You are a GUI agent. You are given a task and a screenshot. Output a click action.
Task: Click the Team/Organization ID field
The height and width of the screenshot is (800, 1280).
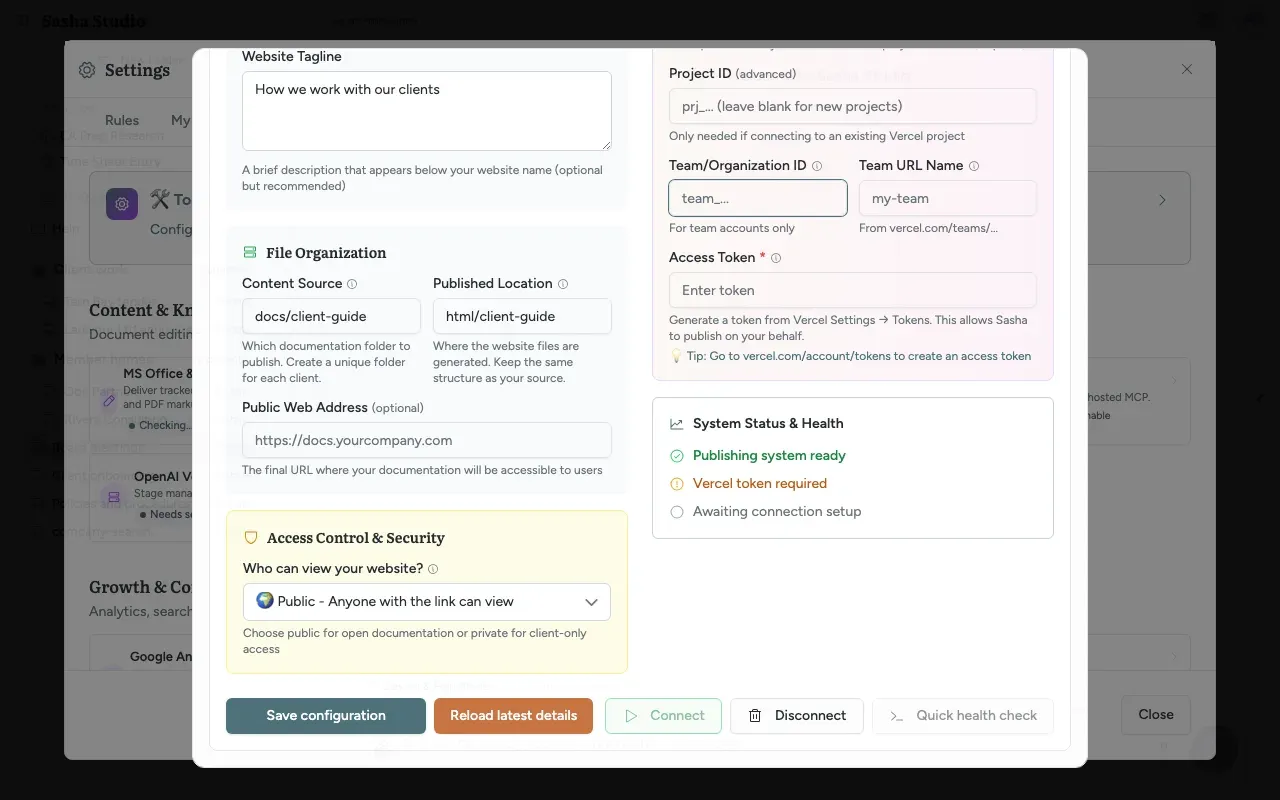pos(758,198)
